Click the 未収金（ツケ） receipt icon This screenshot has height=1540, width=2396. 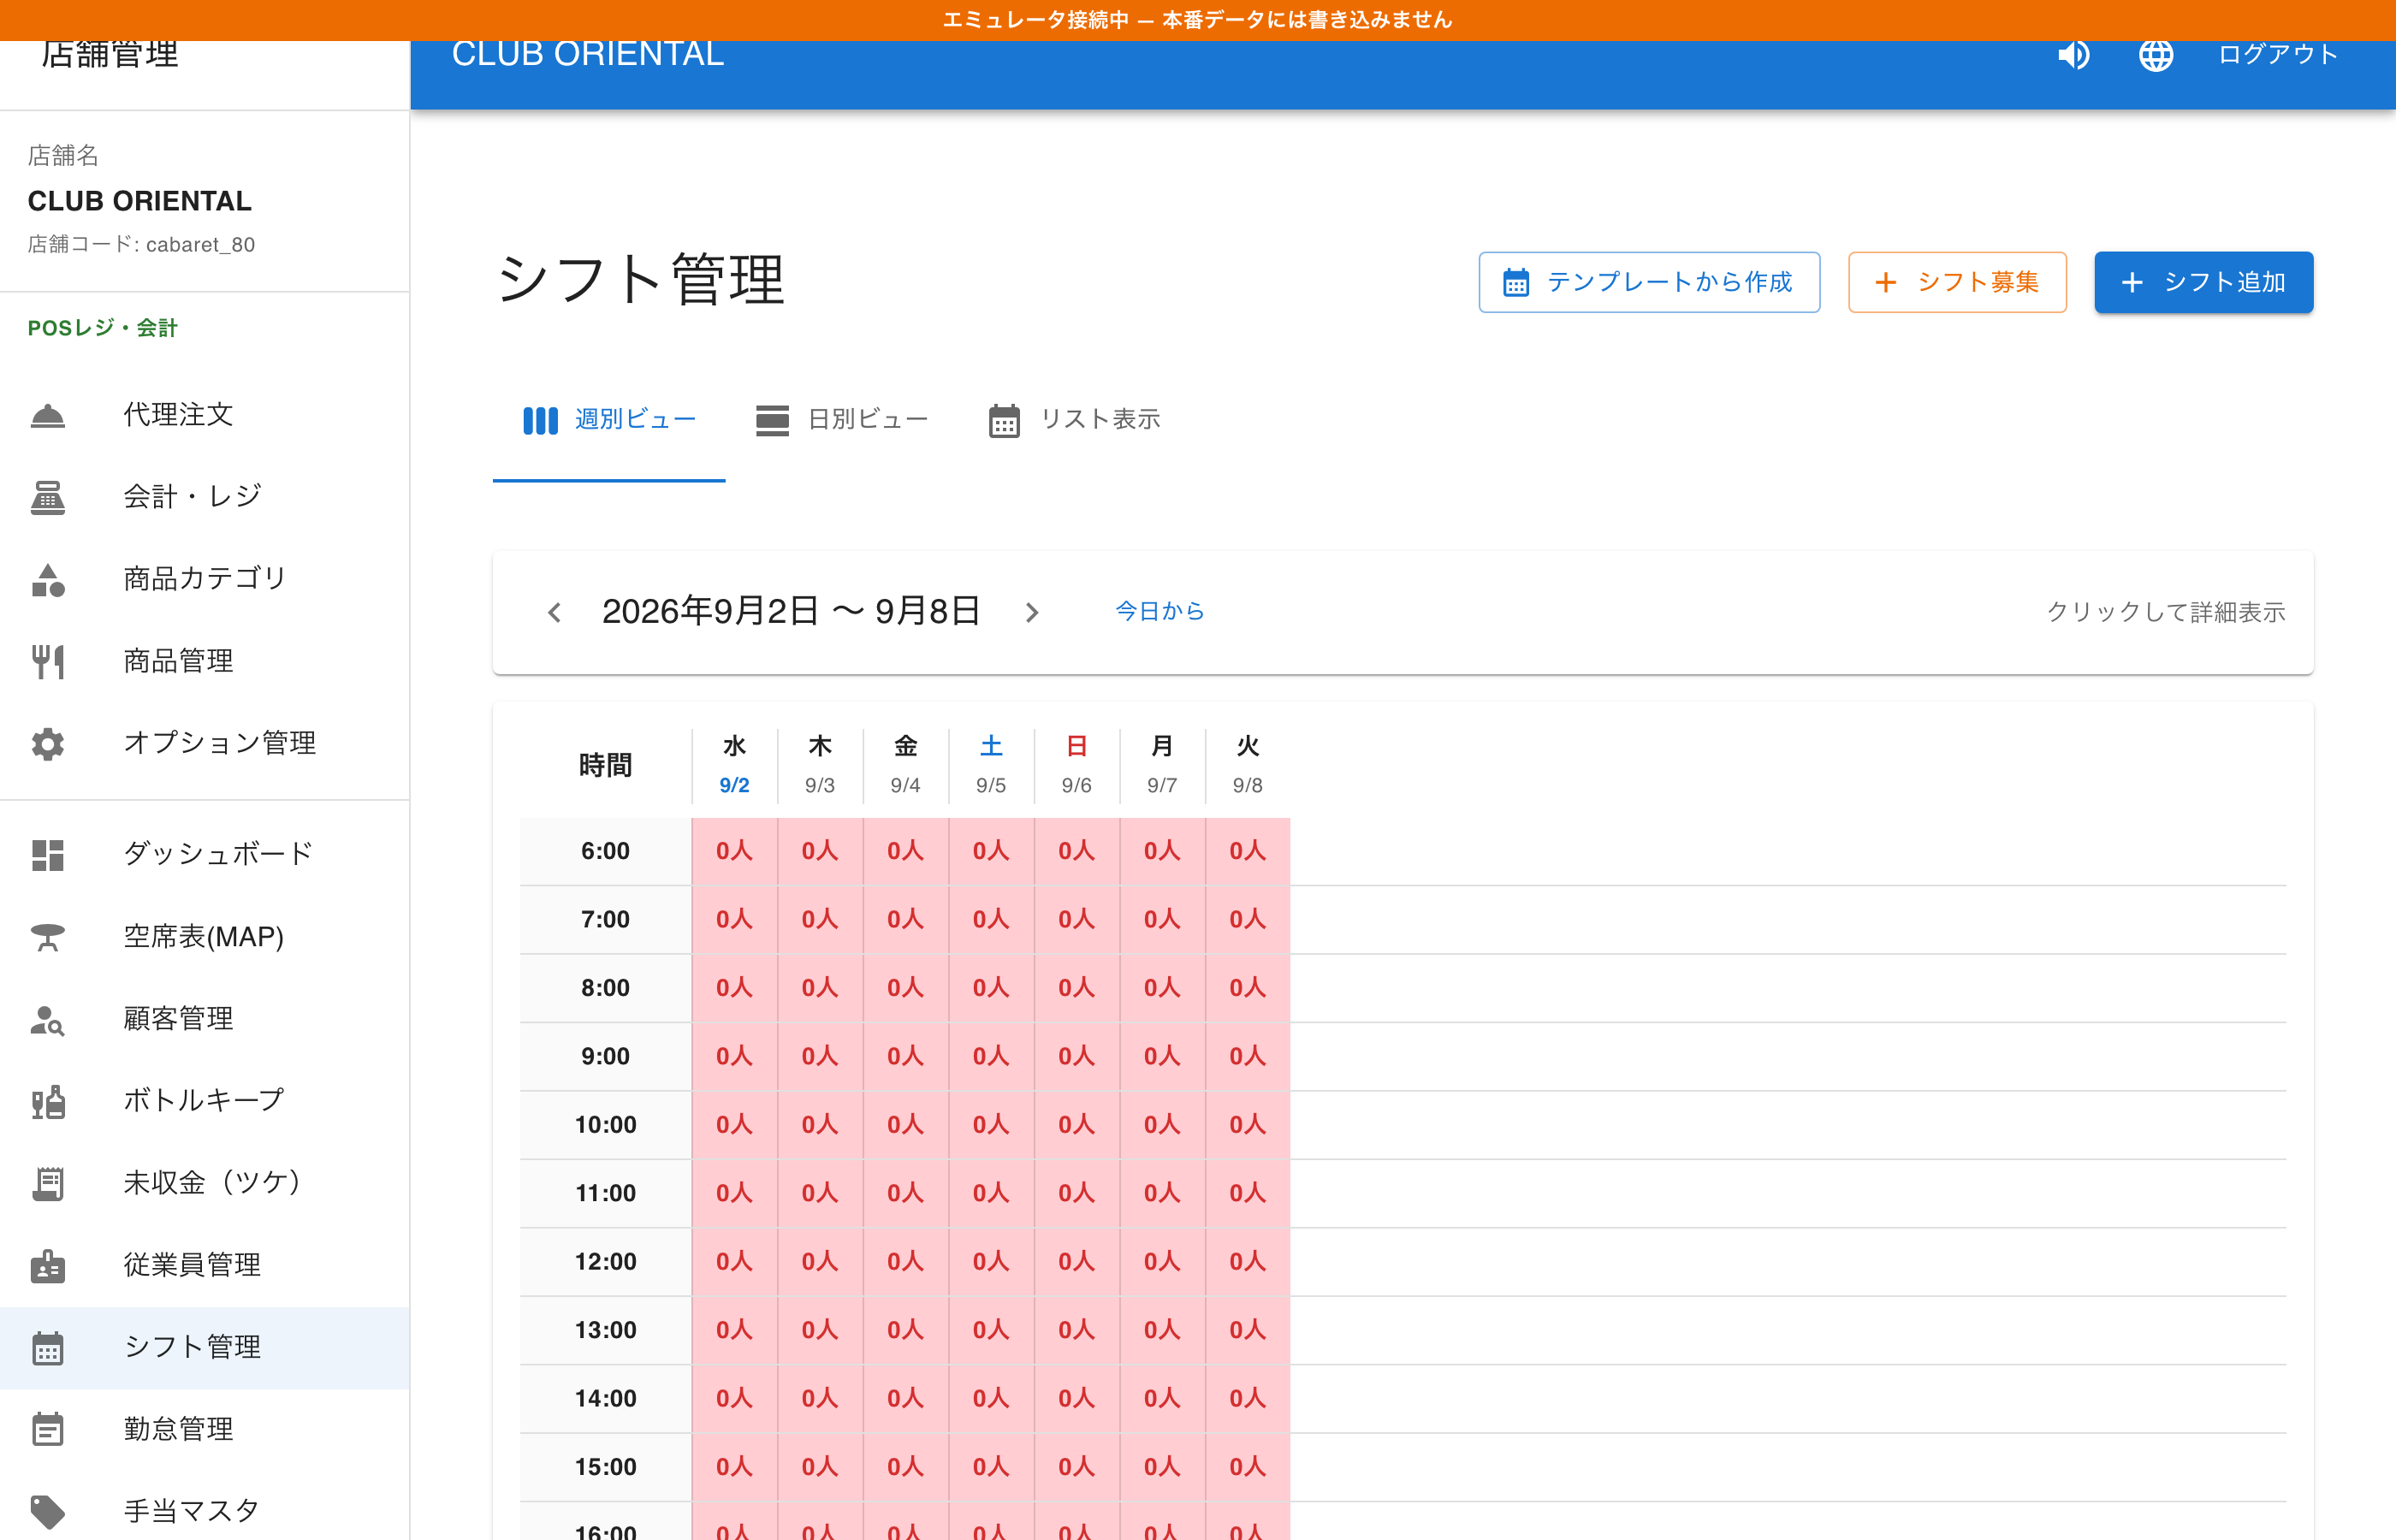tap(48, 1183)
